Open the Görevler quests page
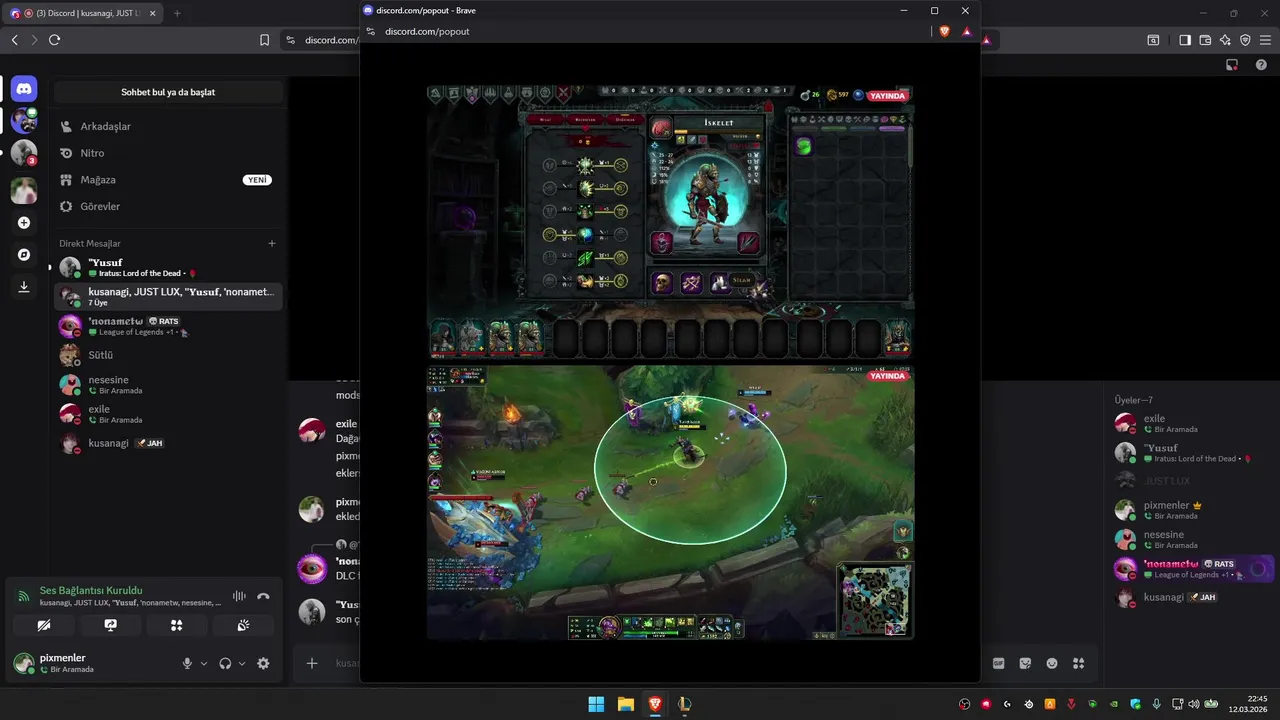This screenshot has width=1280, height=720. 168,206
